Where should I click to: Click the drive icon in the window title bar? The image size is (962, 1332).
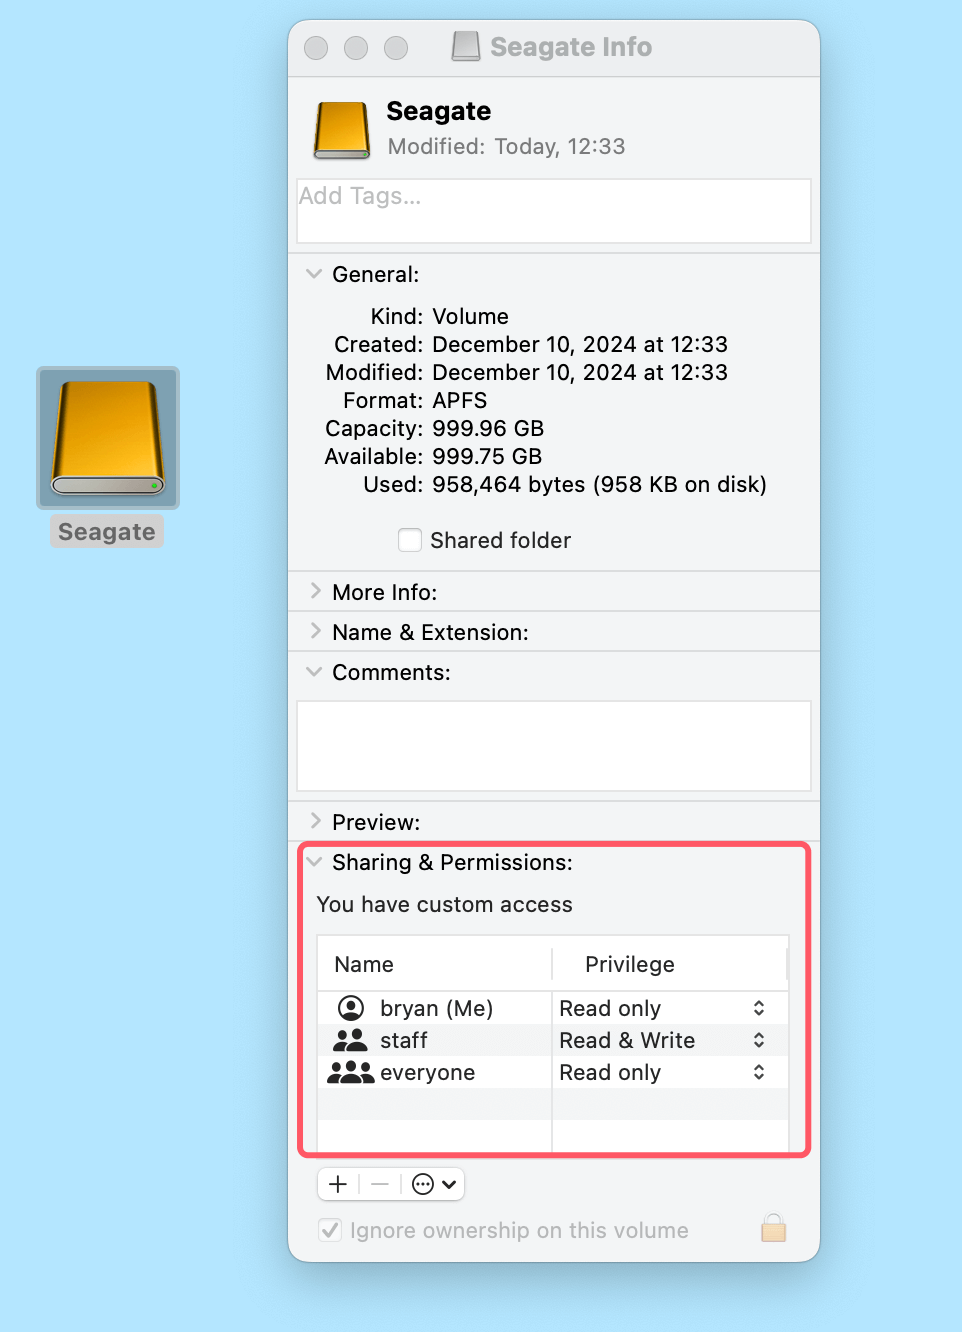click(x=464, y=46)
